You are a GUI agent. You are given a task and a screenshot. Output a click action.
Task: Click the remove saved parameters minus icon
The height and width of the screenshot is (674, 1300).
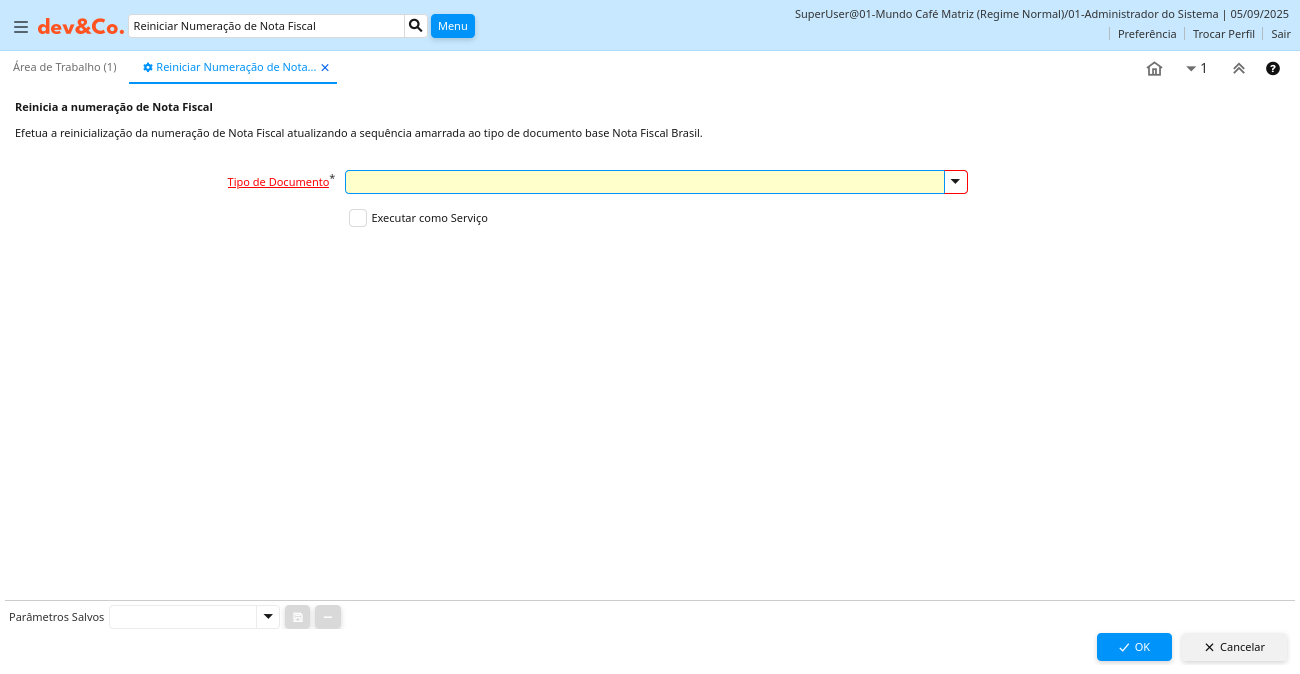pyautogui.click(x=328, y=617)
